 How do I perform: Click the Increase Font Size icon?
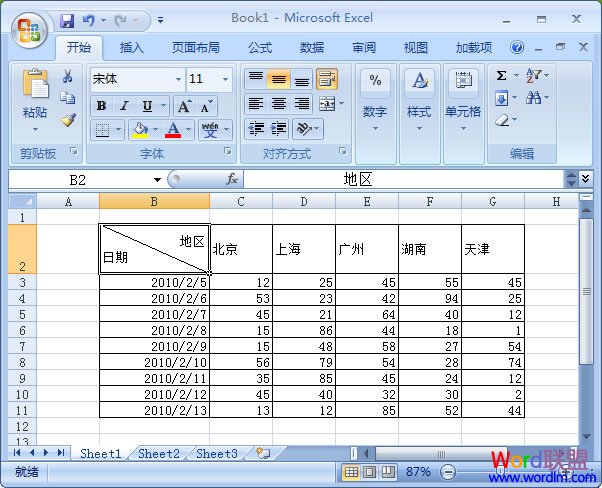tap(184, 105)
